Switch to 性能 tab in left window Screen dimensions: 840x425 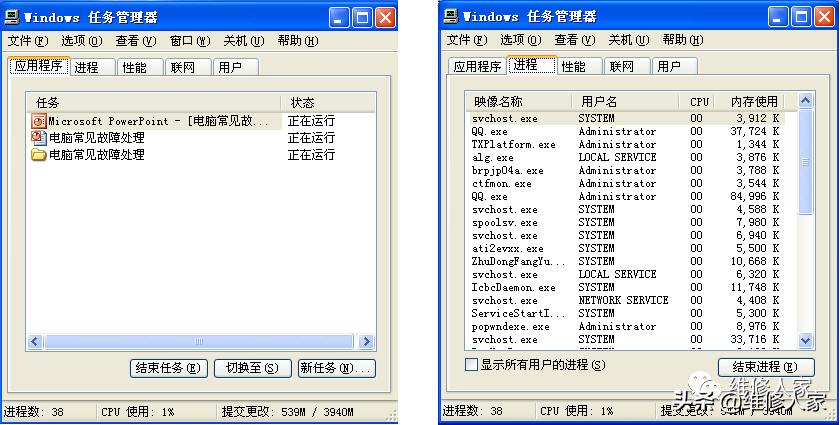pyautogui.click(x=140, y=68)
